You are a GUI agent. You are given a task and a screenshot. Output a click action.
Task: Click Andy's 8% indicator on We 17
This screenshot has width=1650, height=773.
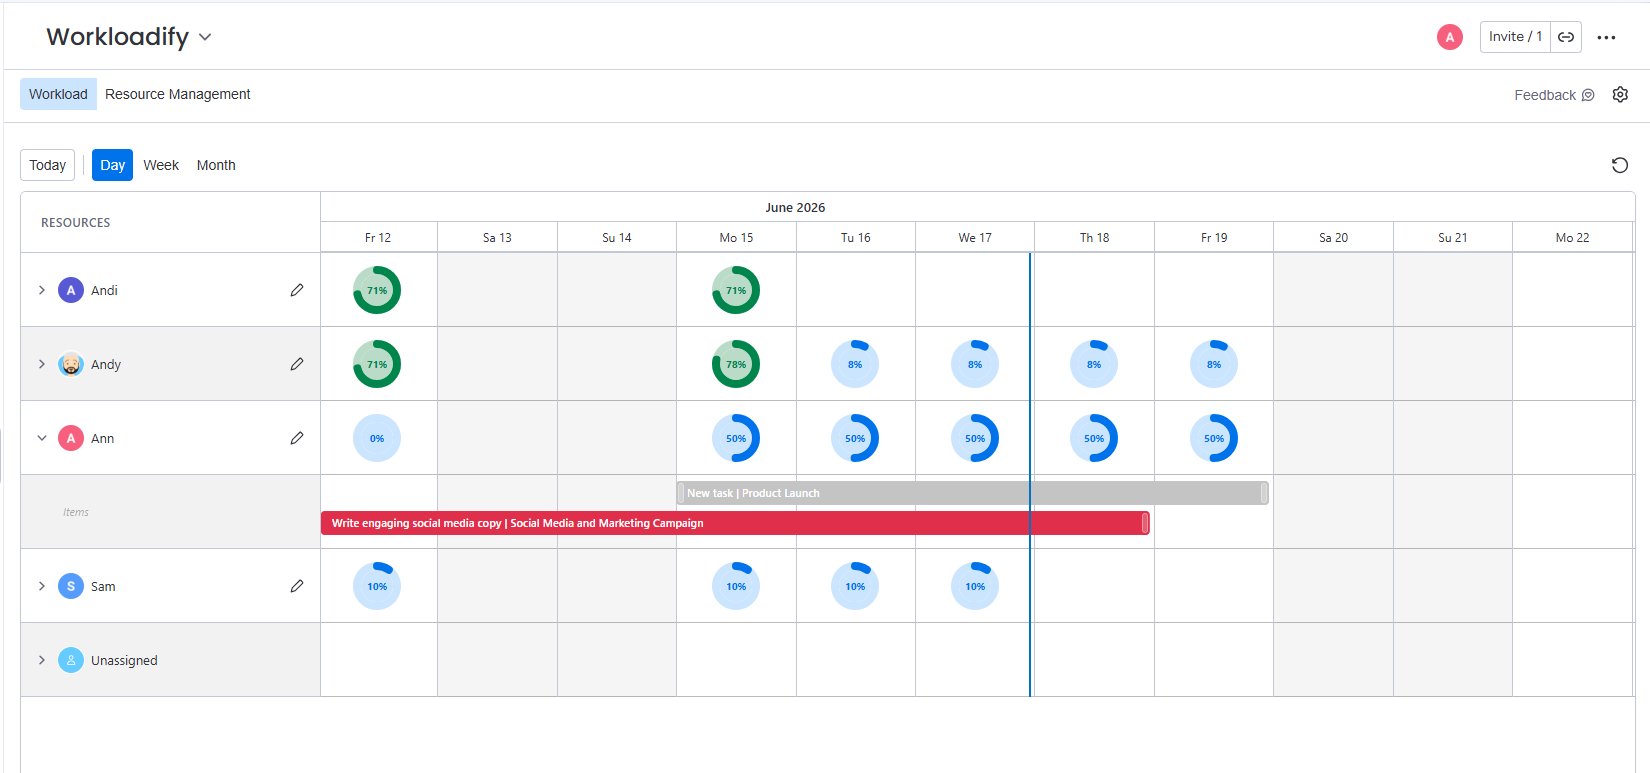pyautogui.click(x=975, y=364)
